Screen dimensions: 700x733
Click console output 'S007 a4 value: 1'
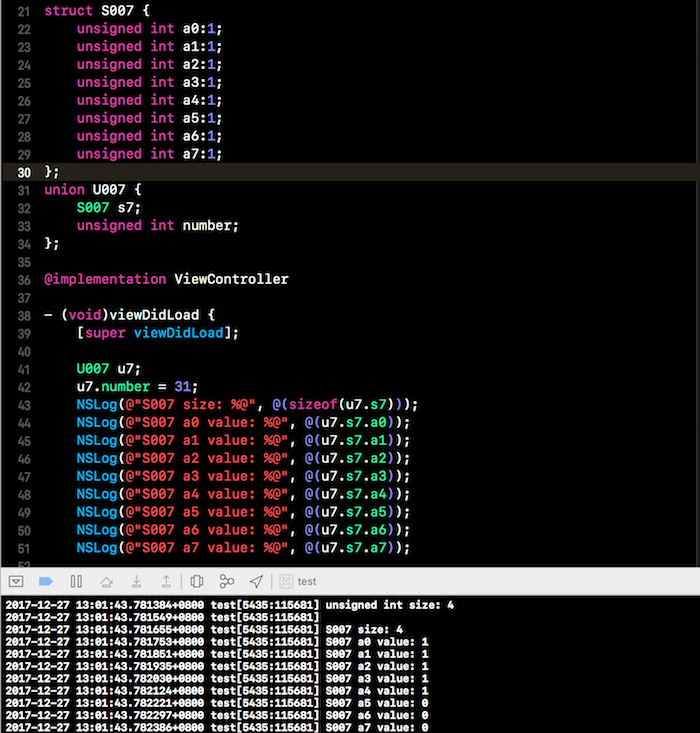[x=377, y=690]
